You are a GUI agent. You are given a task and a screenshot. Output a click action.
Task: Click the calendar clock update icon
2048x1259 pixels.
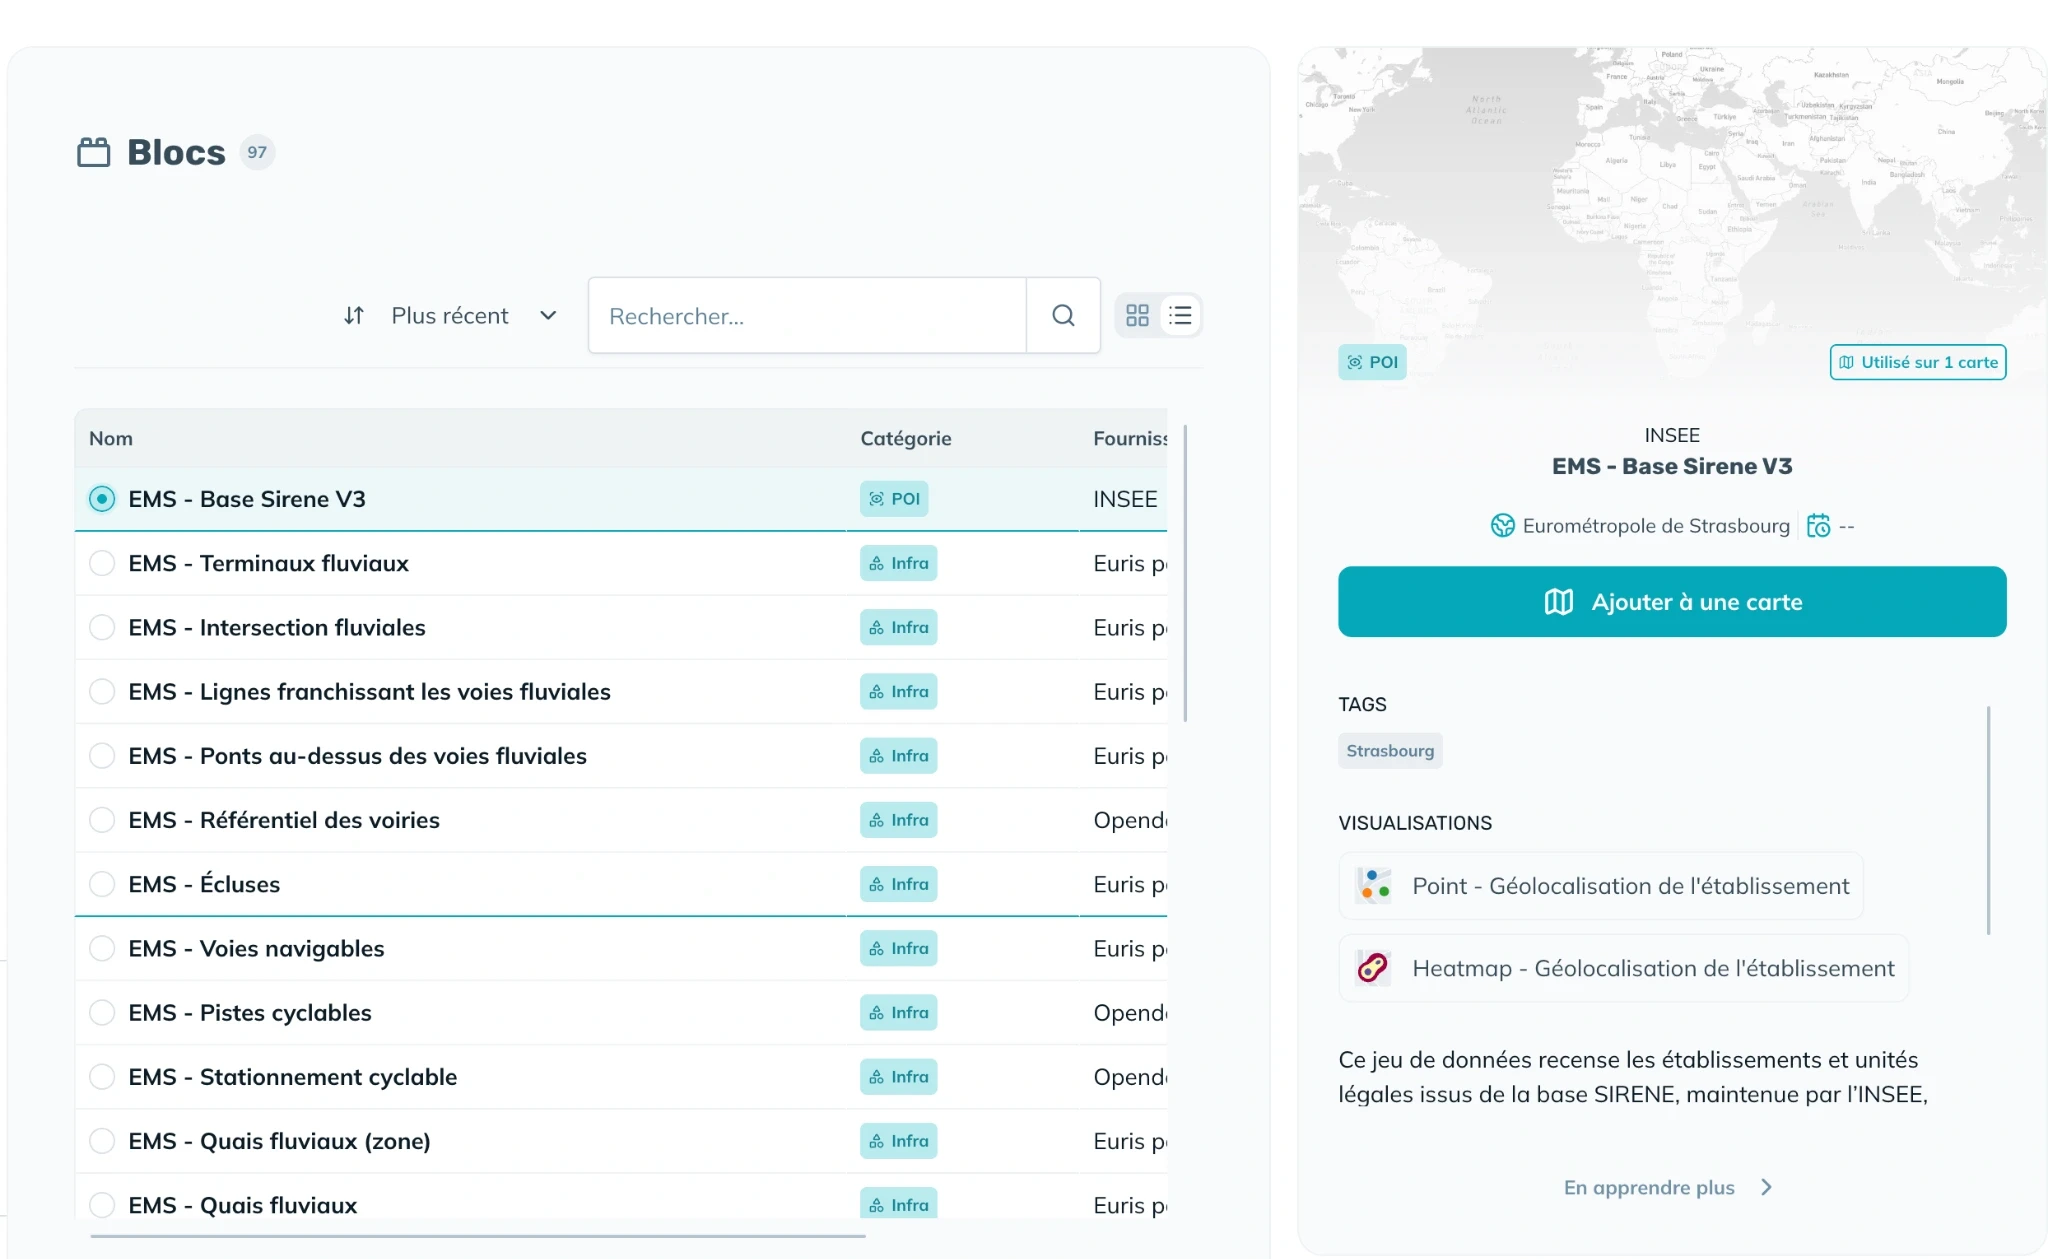point(1819,526)
